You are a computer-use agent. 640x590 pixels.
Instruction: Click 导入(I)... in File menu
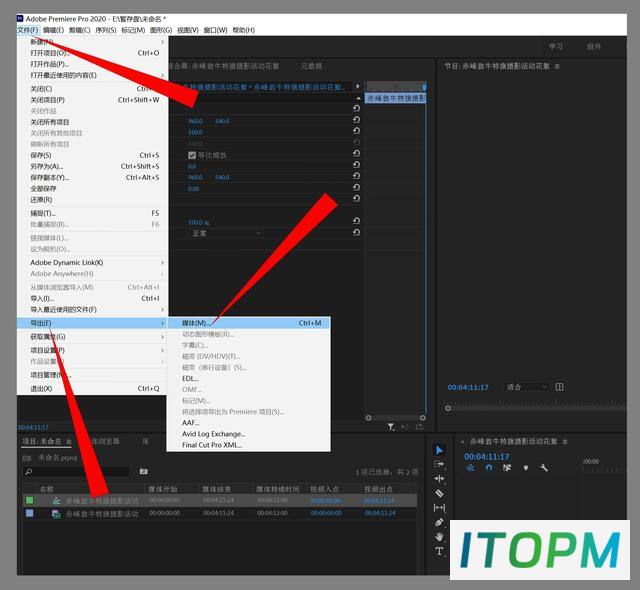point(92,299)
